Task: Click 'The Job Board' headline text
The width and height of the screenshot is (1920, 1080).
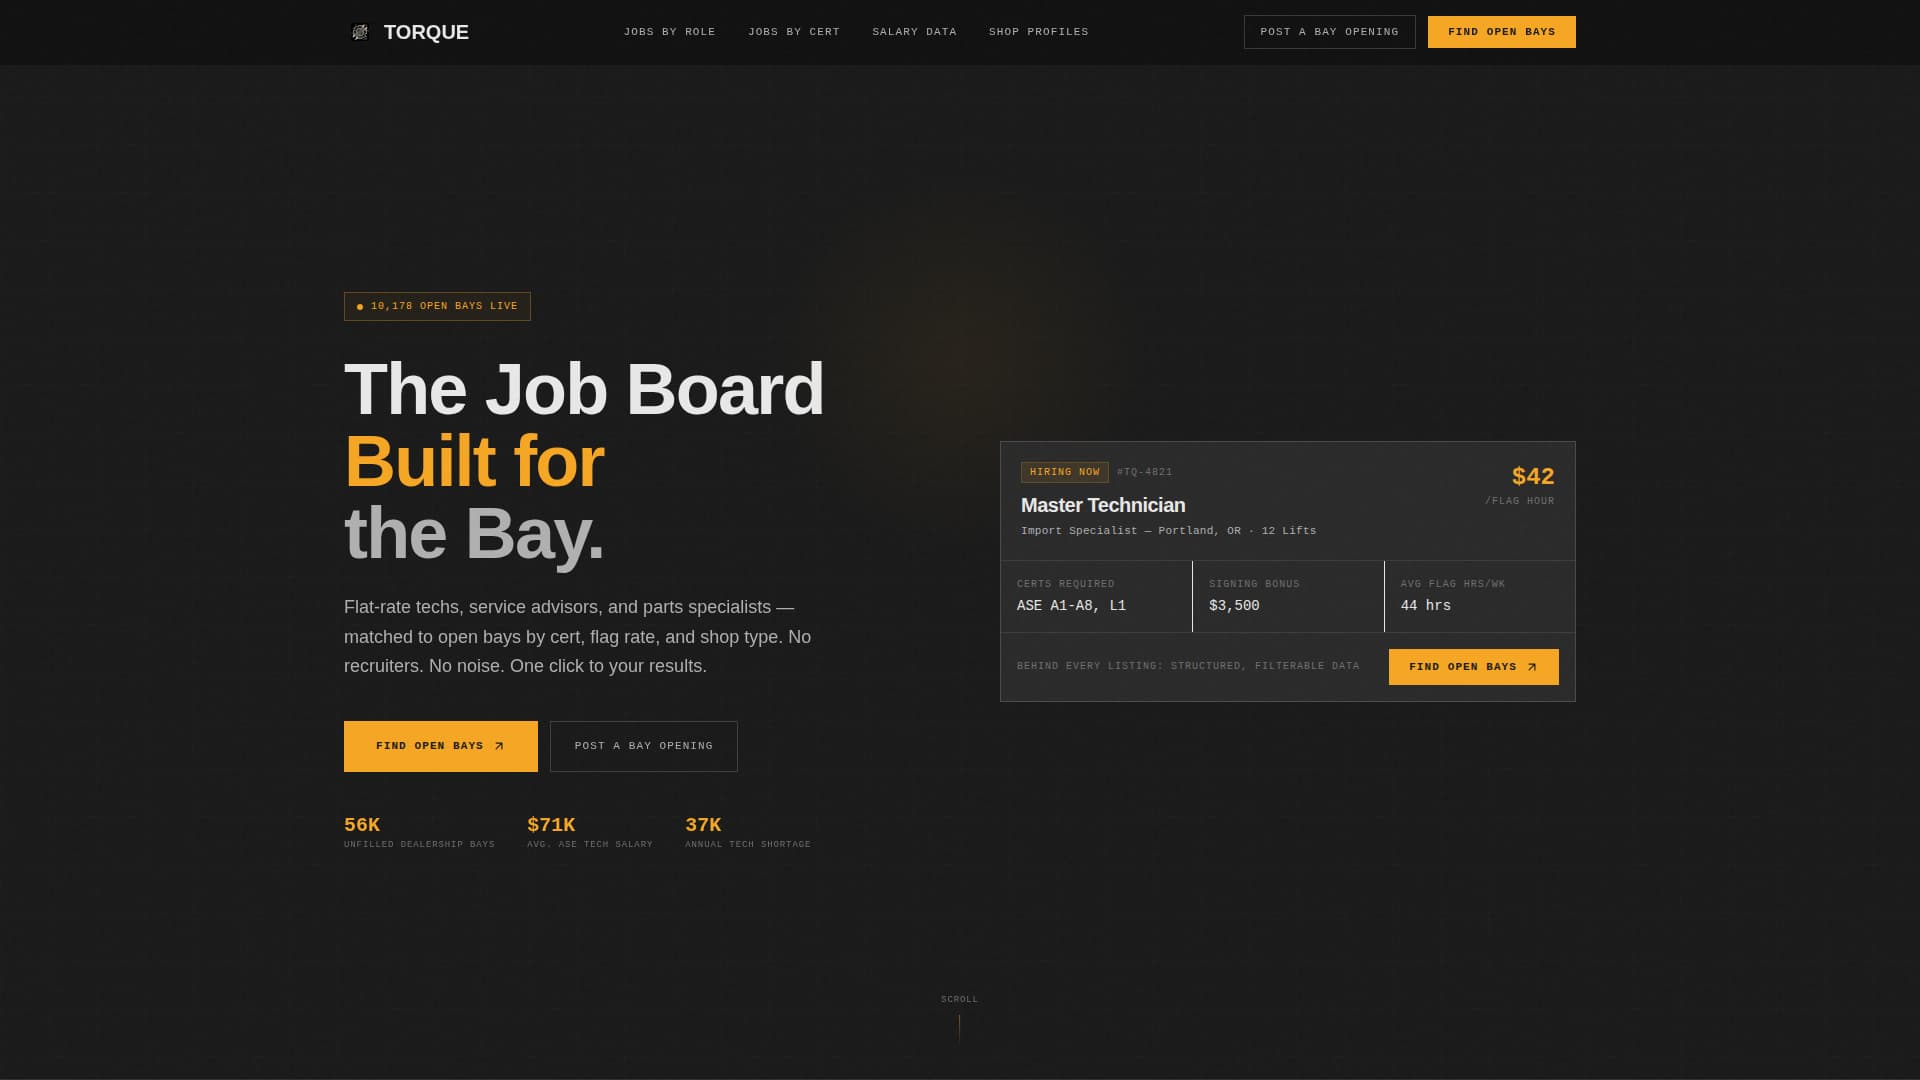Action: [x=584, y=389]
